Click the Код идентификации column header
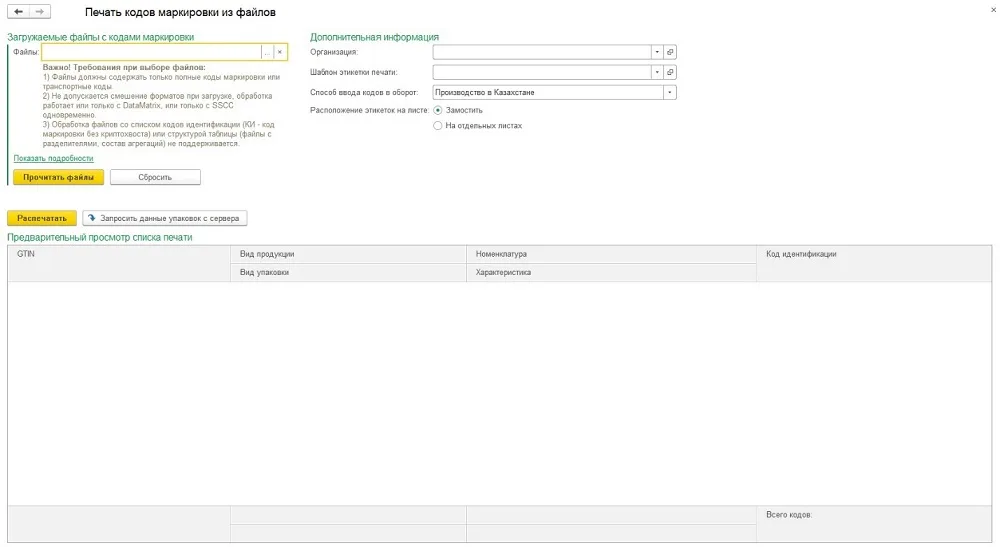Image resolution: width=1000 pixels, height=547 pixels. (x=874, y=263)
